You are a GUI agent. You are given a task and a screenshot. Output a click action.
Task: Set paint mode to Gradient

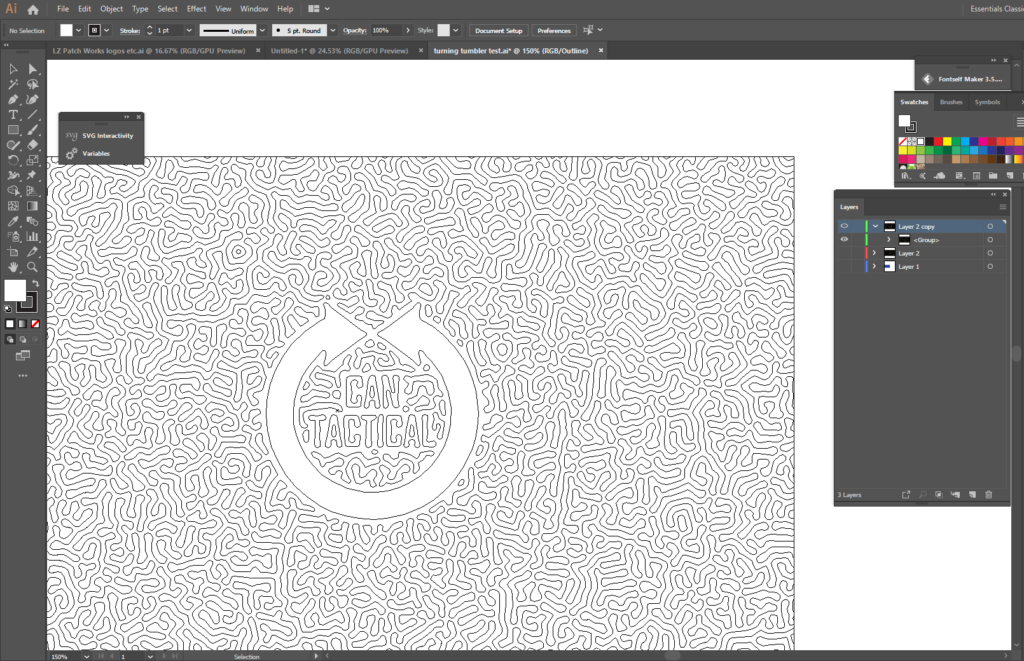pos(23,323)
